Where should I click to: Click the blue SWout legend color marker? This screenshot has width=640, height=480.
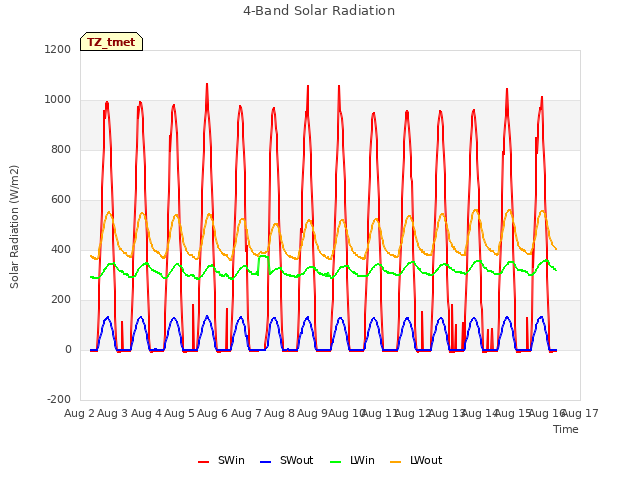pos(265,462)
